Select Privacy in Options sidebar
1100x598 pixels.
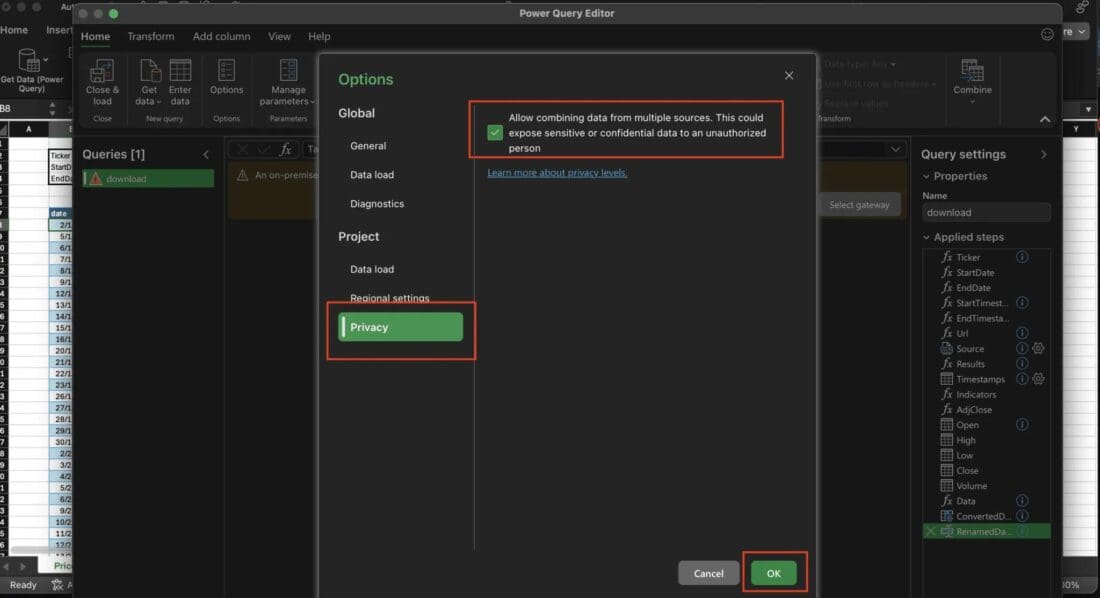[401, 327]
